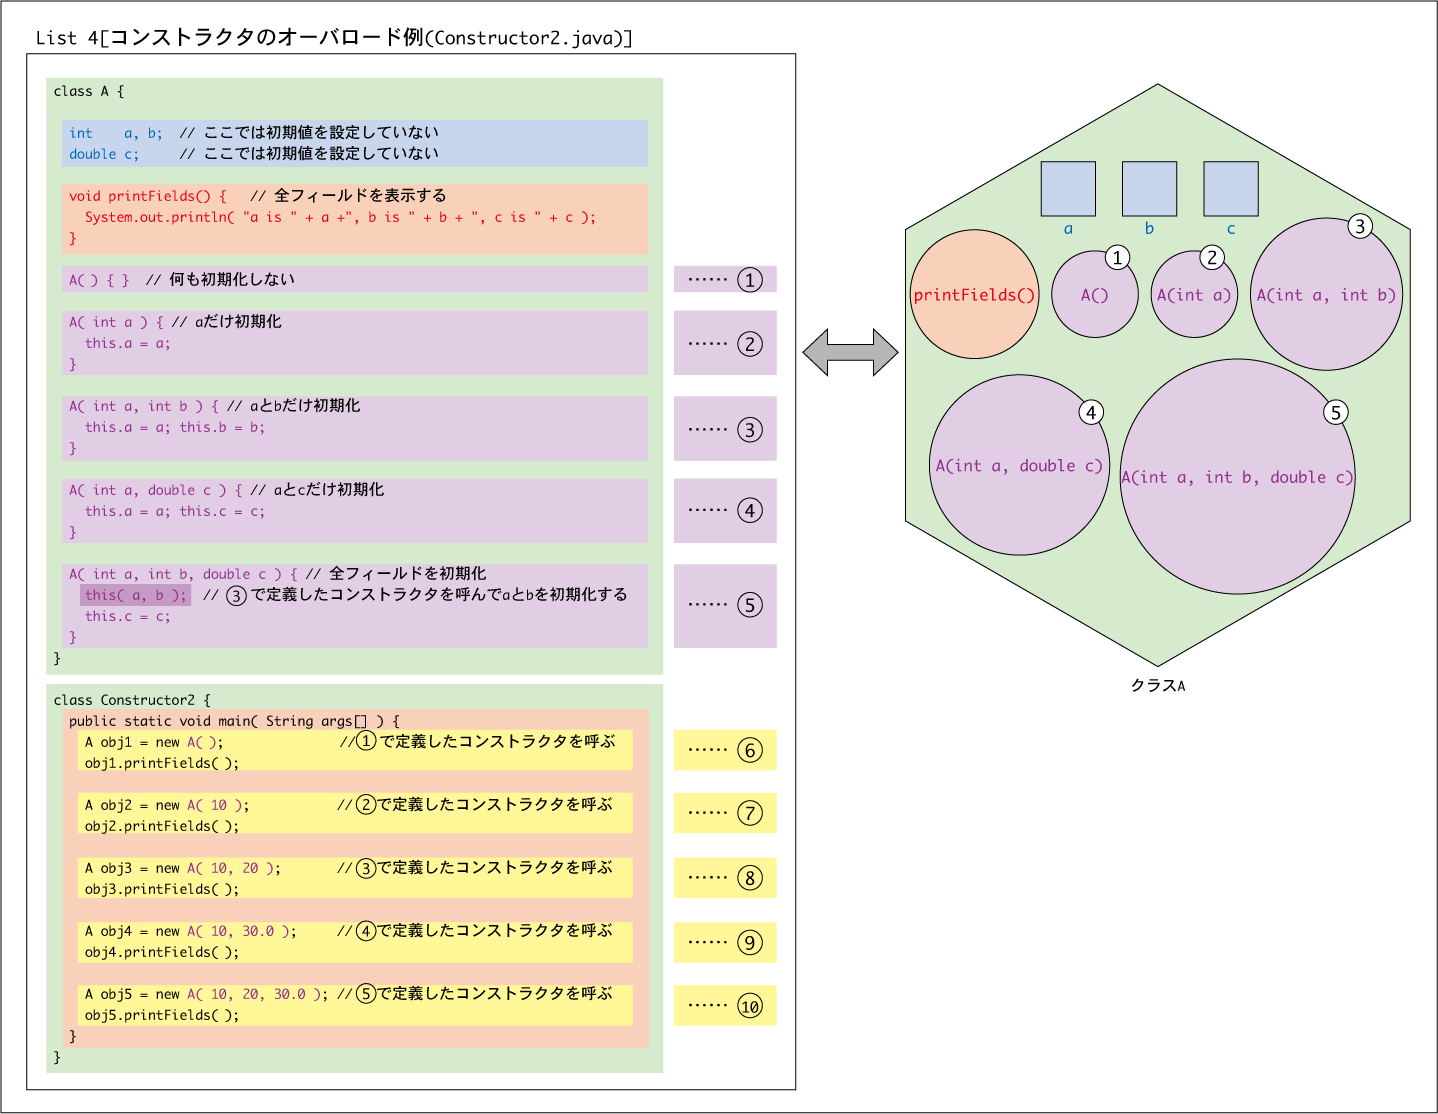The height and width of the screenshot is (1114, 1438).
Task: Click the 'obj4.printFields( );' call
Action: coord(162,952)
